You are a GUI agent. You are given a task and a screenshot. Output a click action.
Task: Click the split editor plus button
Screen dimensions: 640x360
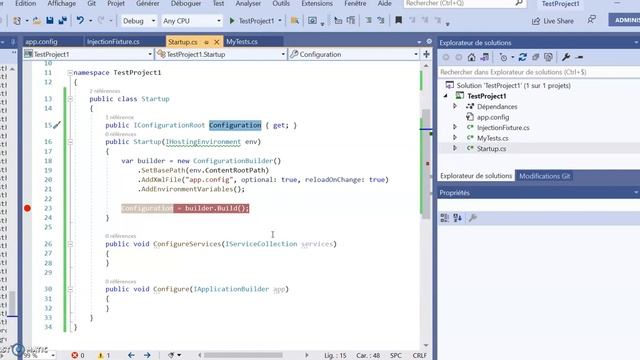point(426,54)
